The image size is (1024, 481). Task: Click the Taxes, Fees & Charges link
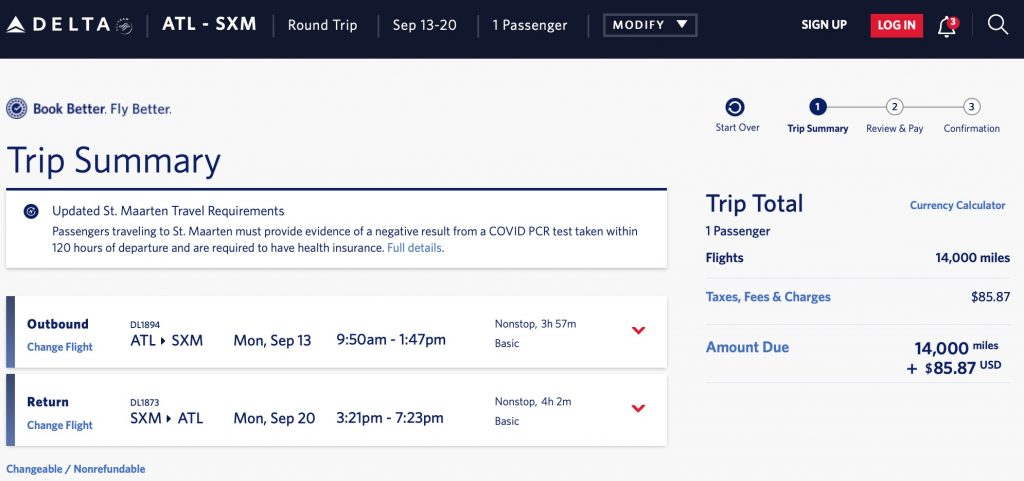pos(768,297)
